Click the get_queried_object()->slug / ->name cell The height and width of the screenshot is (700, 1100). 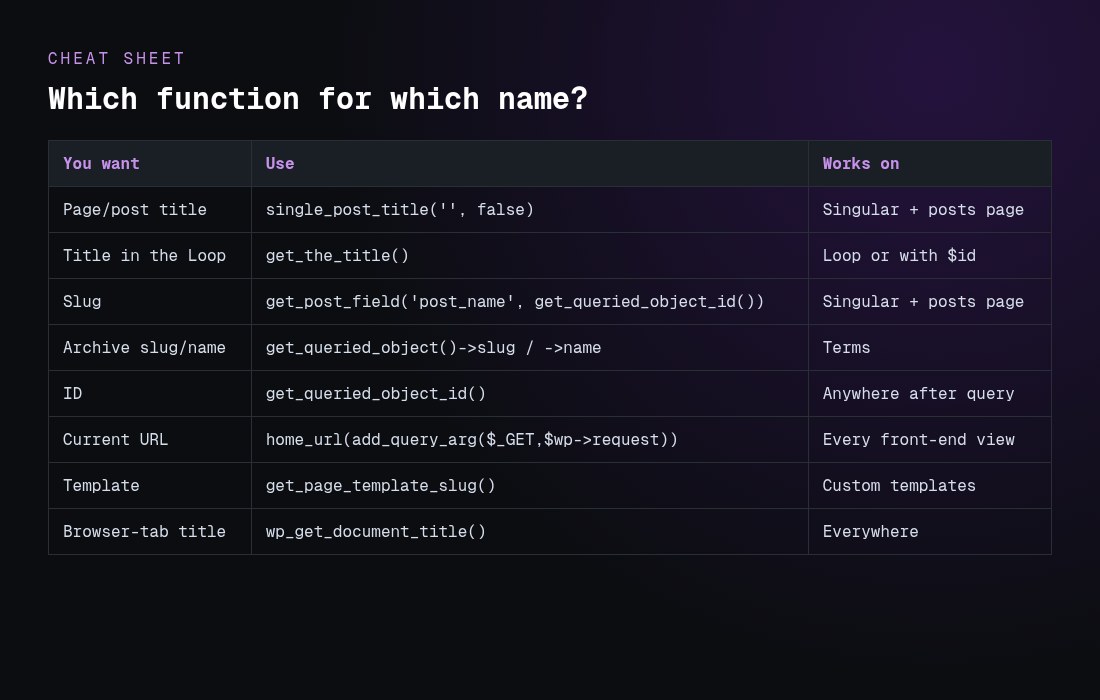[x=530, y=347]
